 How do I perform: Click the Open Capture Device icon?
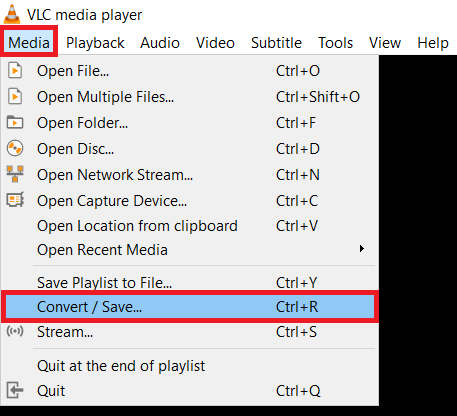pyautogui.click(x=15, y=200)
